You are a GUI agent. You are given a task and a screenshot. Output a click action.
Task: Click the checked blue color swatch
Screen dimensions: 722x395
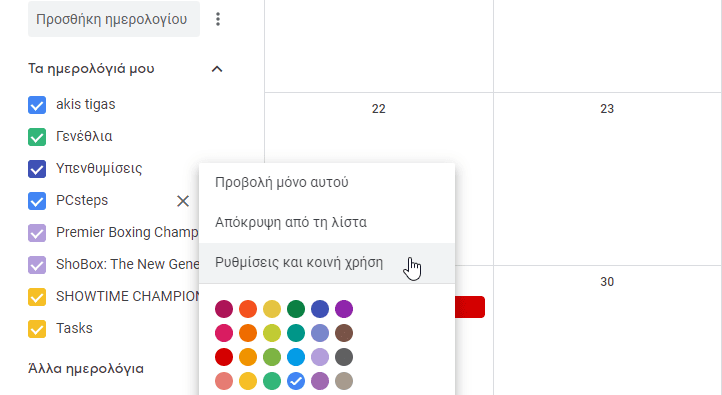pos(296,381)
